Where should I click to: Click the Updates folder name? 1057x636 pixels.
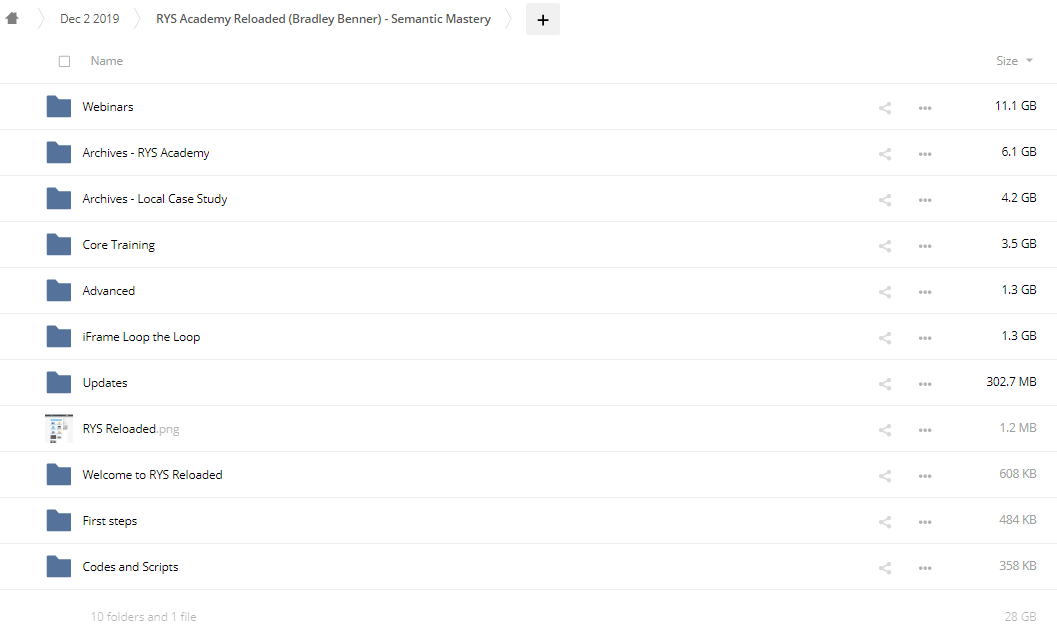tap(104, 383)
